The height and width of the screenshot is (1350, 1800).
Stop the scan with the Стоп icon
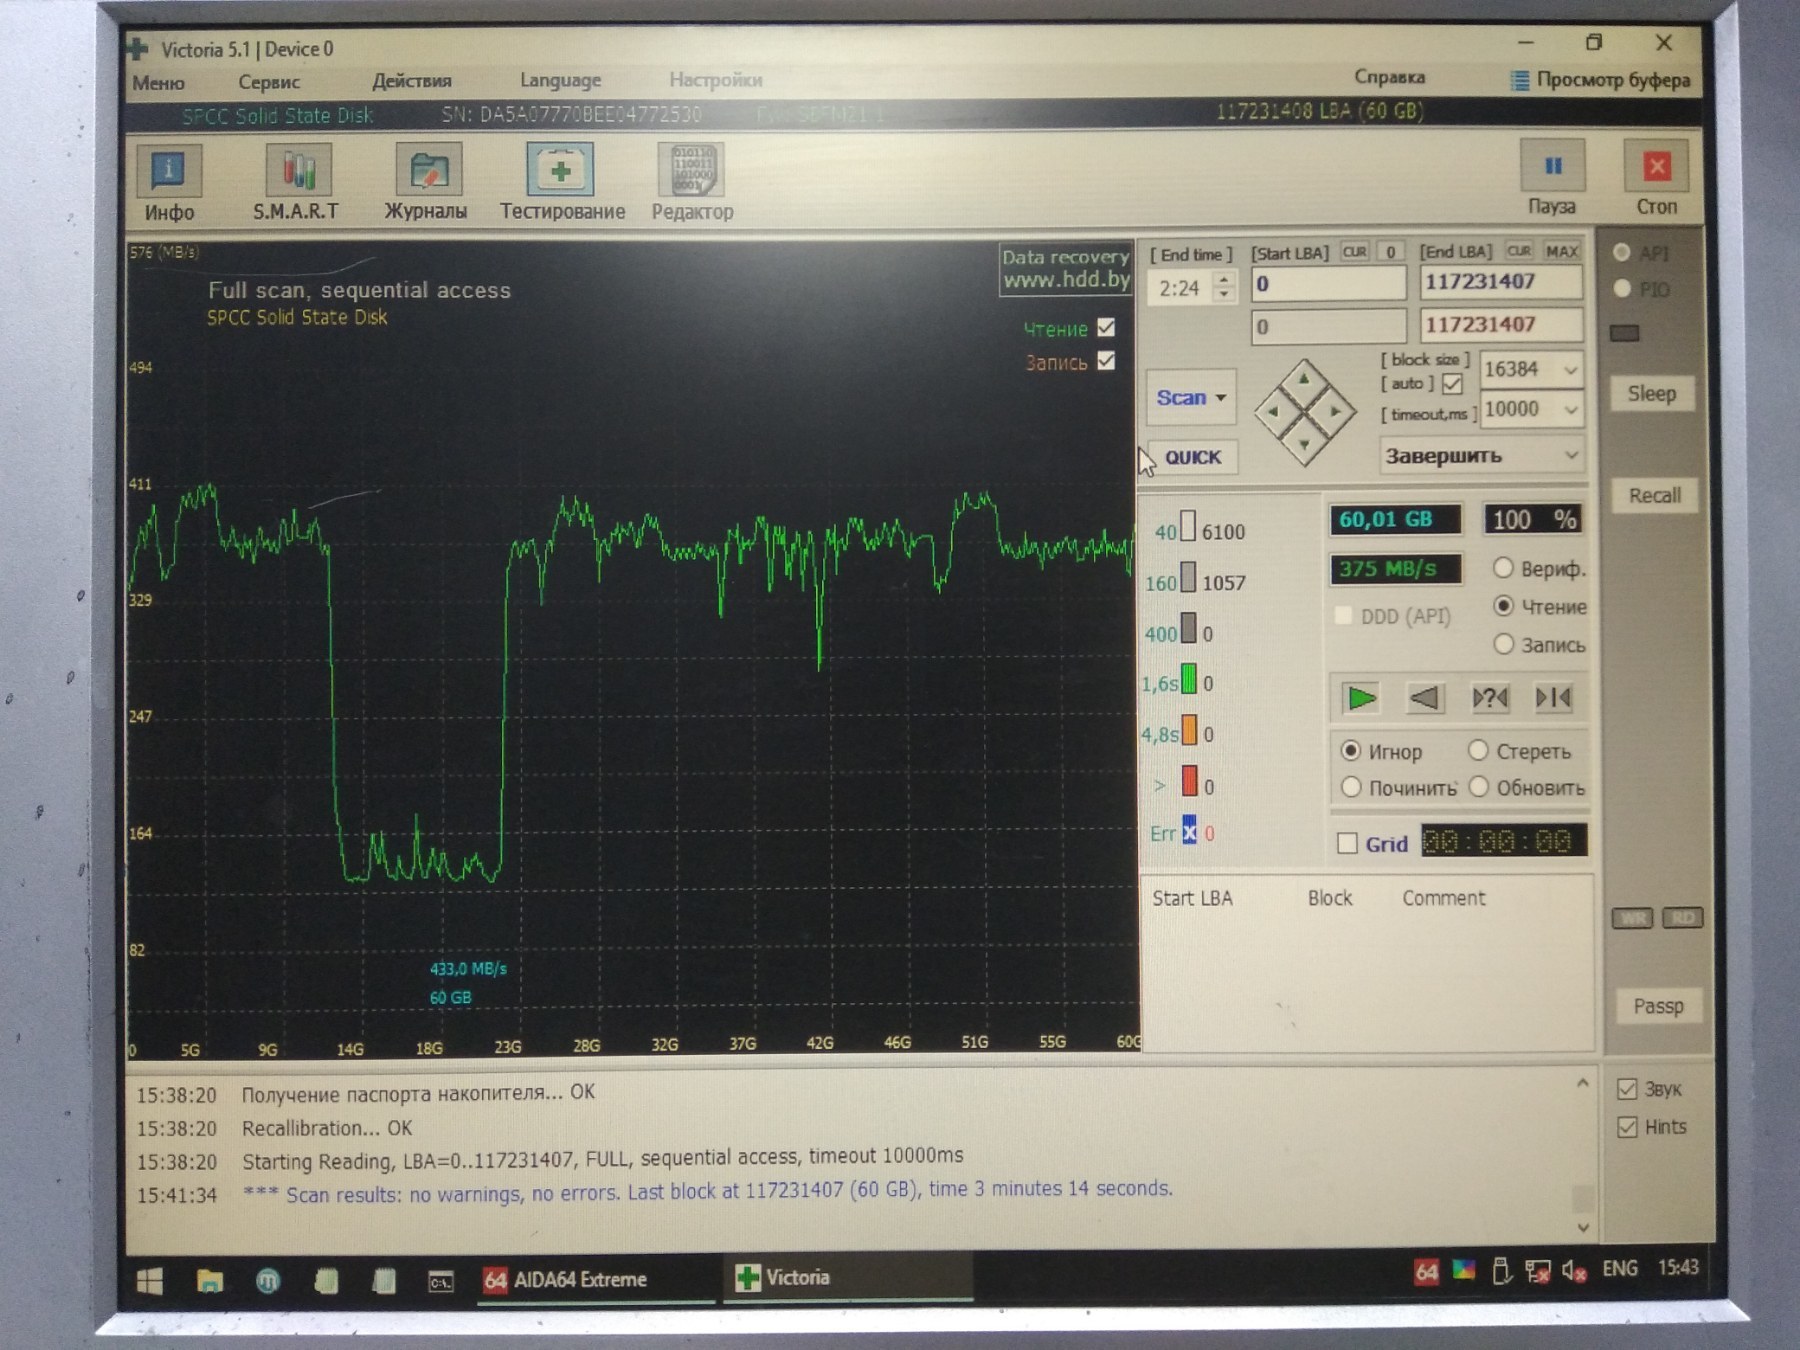click(1656, 177)
